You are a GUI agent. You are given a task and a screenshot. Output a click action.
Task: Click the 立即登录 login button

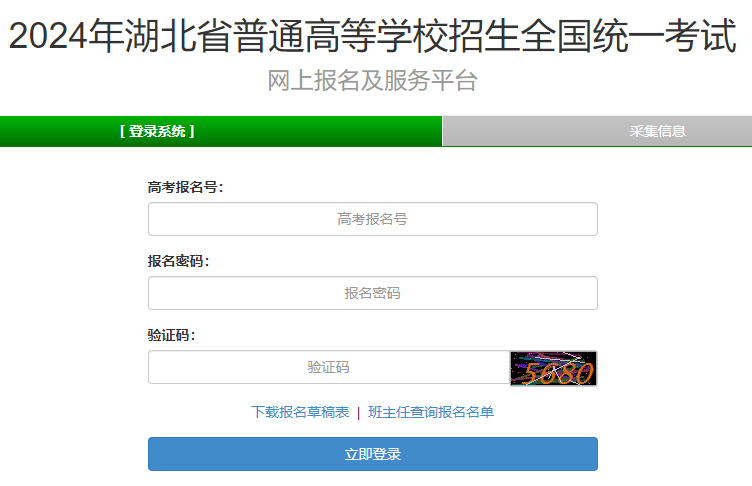point(373,454)
